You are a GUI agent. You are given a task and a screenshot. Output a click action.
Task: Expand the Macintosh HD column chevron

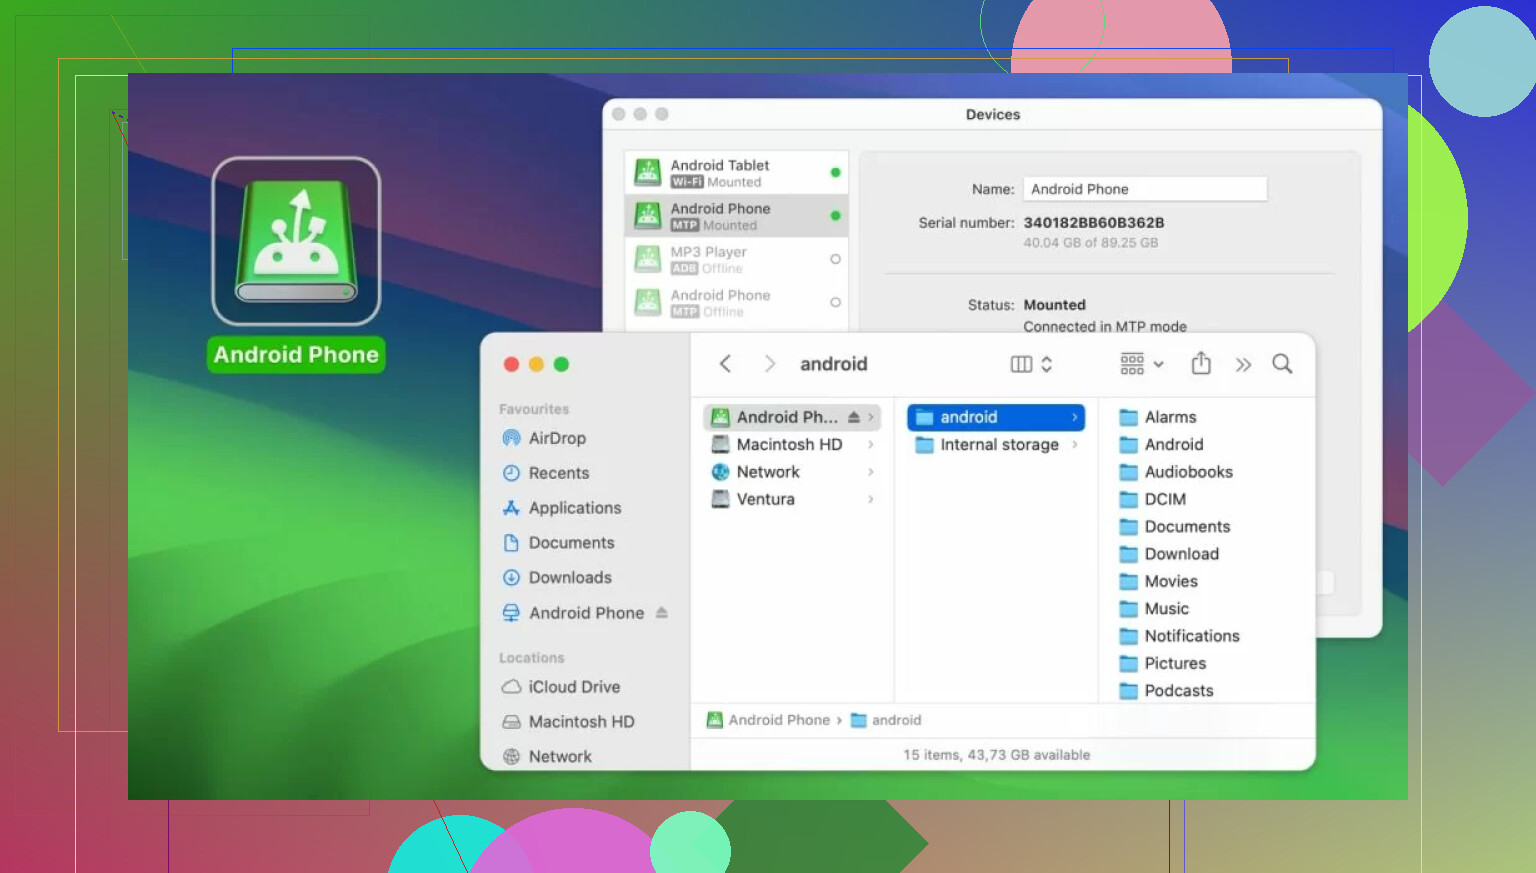click(x=871, y=445)
